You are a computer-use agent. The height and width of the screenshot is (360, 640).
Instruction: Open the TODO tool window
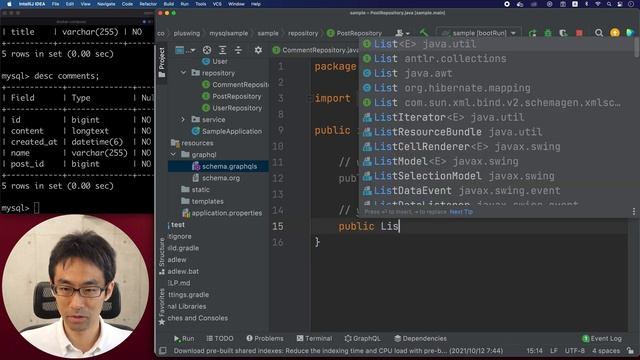coord(220,338)
